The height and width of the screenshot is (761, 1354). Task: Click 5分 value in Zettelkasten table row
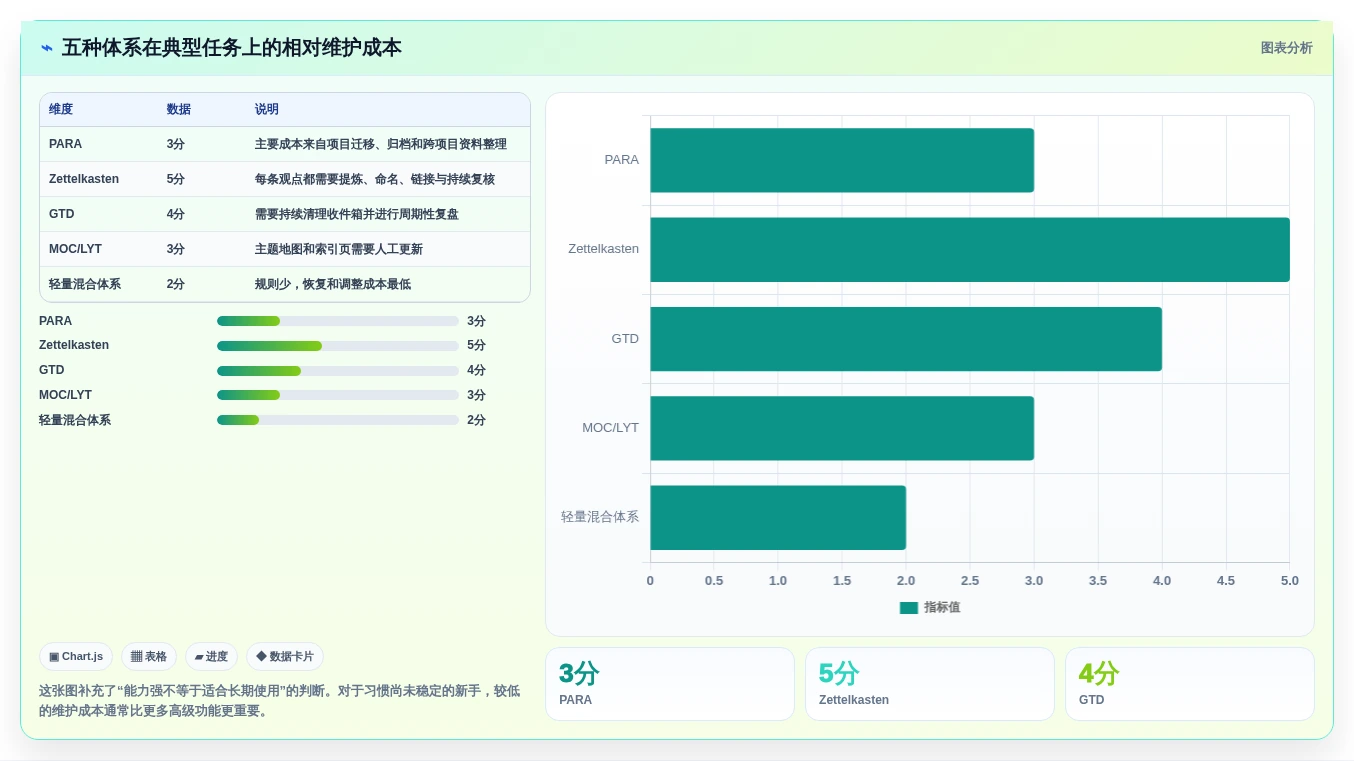coord(176,179)
